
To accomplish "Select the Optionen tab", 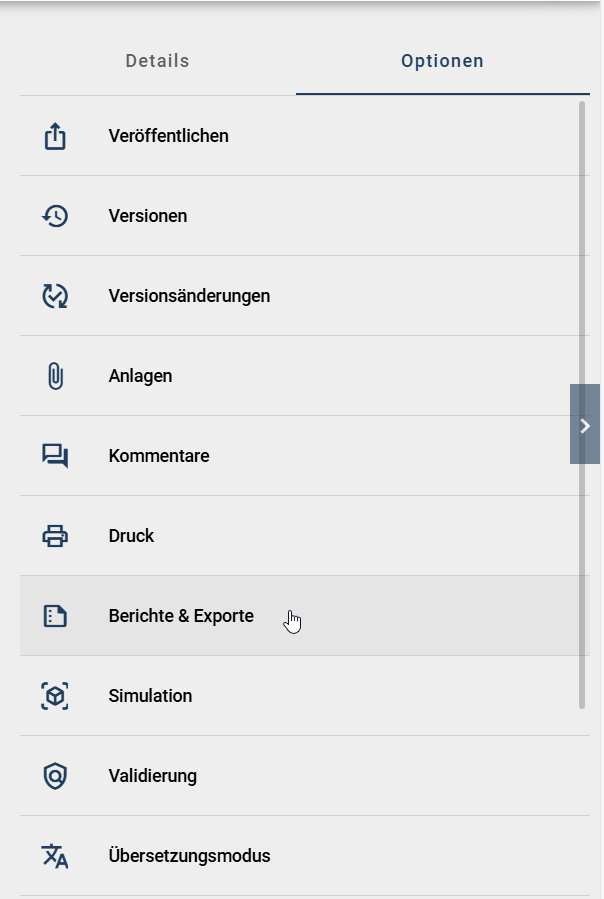I will pyautogui.click(x=442, y=60).
